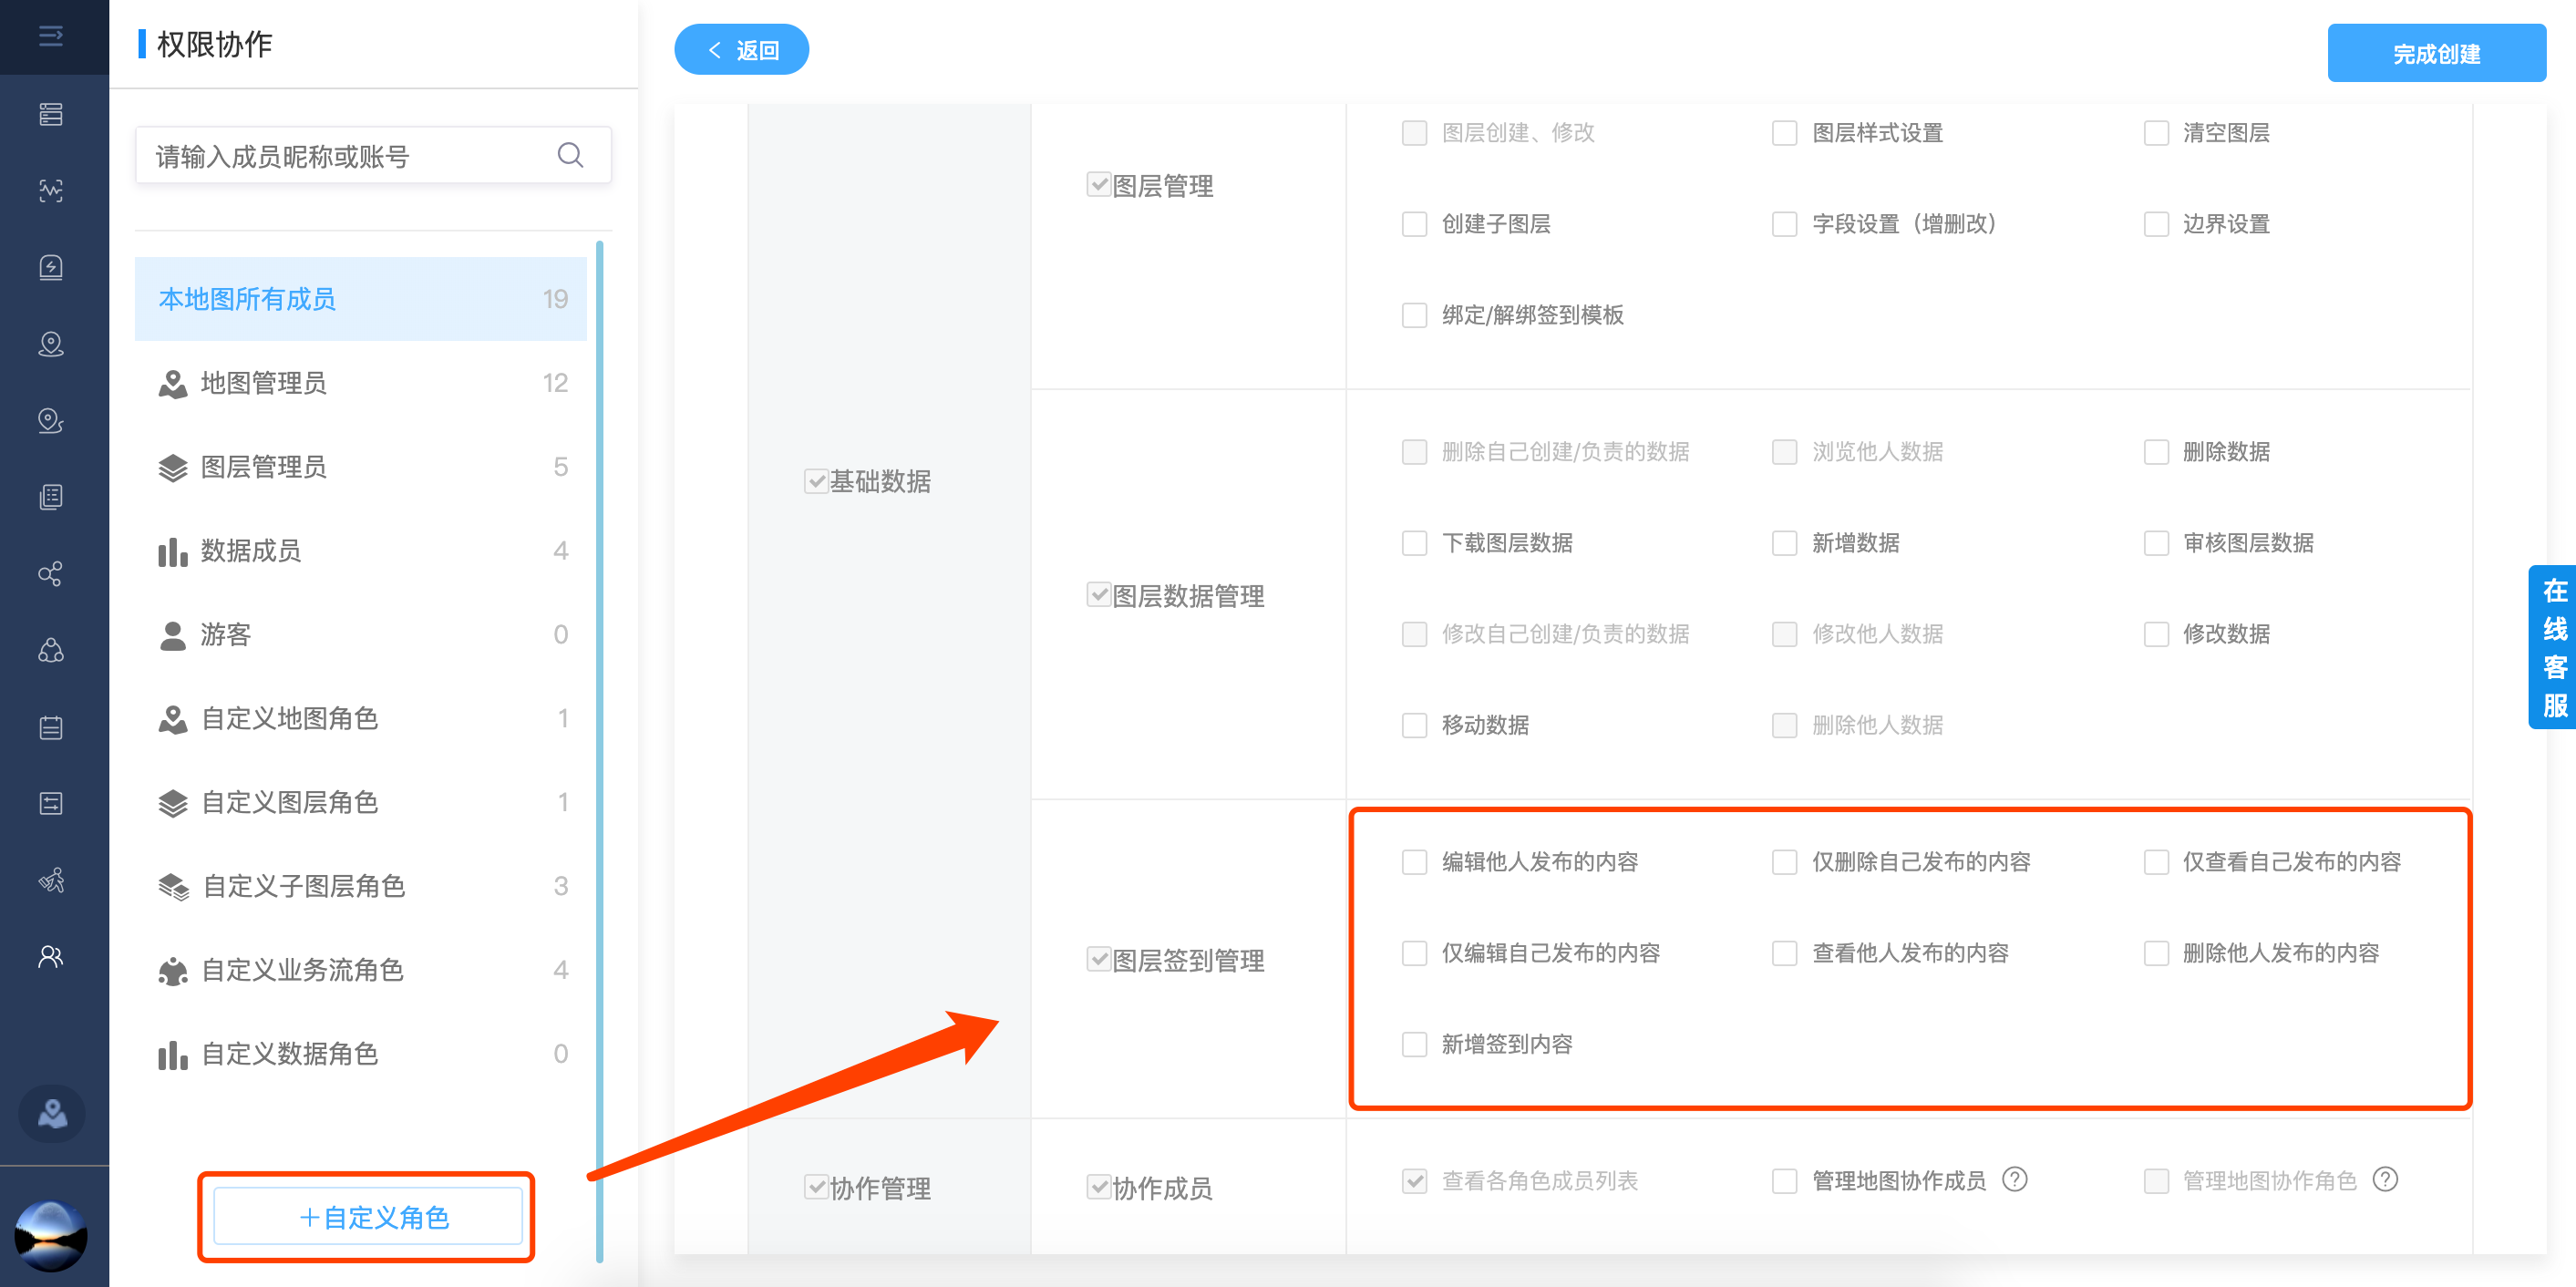The height and width of the screenshot is (1287, 2576).
Task: Select the 自定义数据角色 item
Action: tap(361, 1054)
